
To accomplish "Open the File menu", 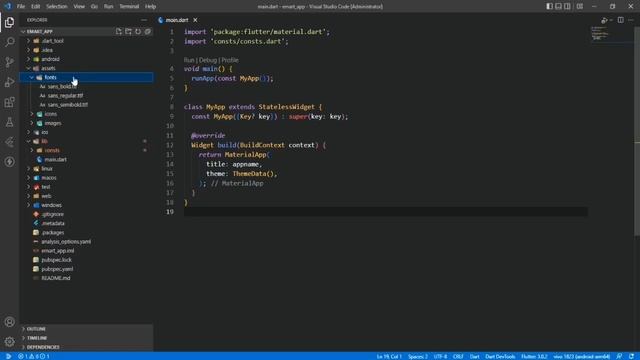I will tap(21, 7).
